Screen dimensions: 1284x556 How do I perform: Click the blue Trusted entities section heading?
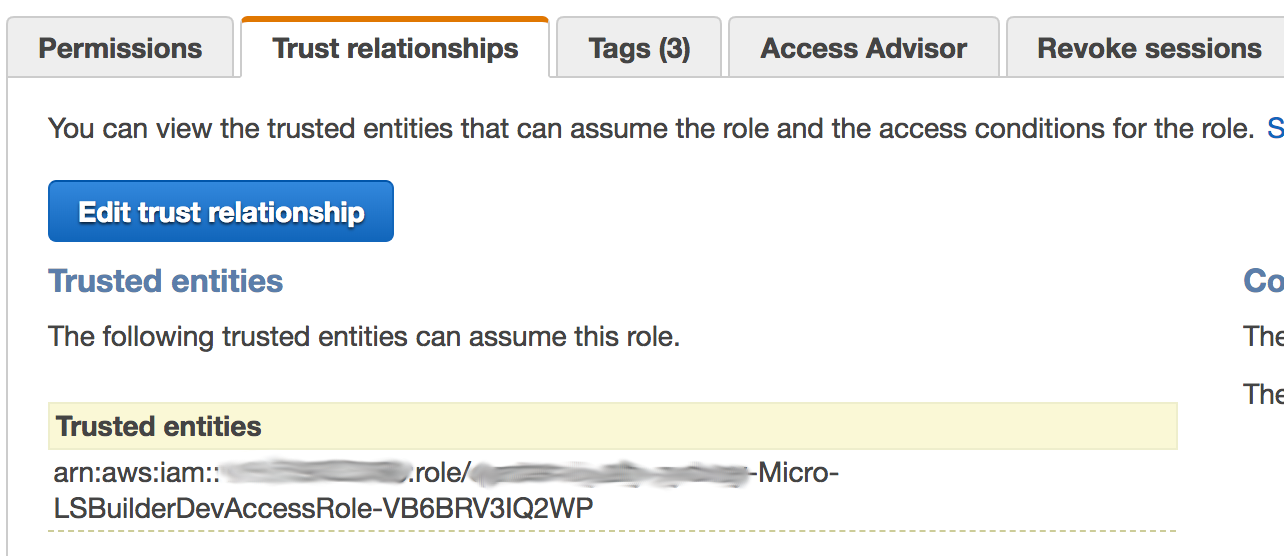166,281
